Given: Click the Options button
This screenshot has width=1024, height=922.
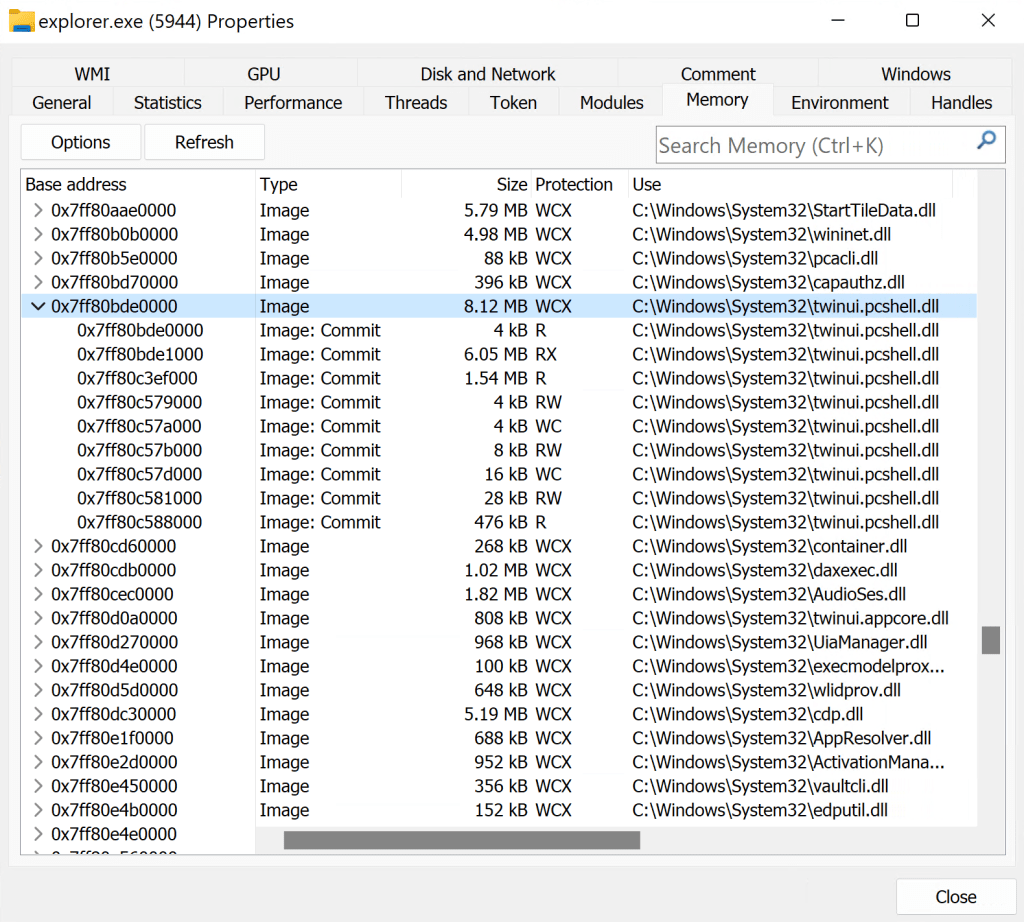Looking at the screenshot, I should pos(81,142).
